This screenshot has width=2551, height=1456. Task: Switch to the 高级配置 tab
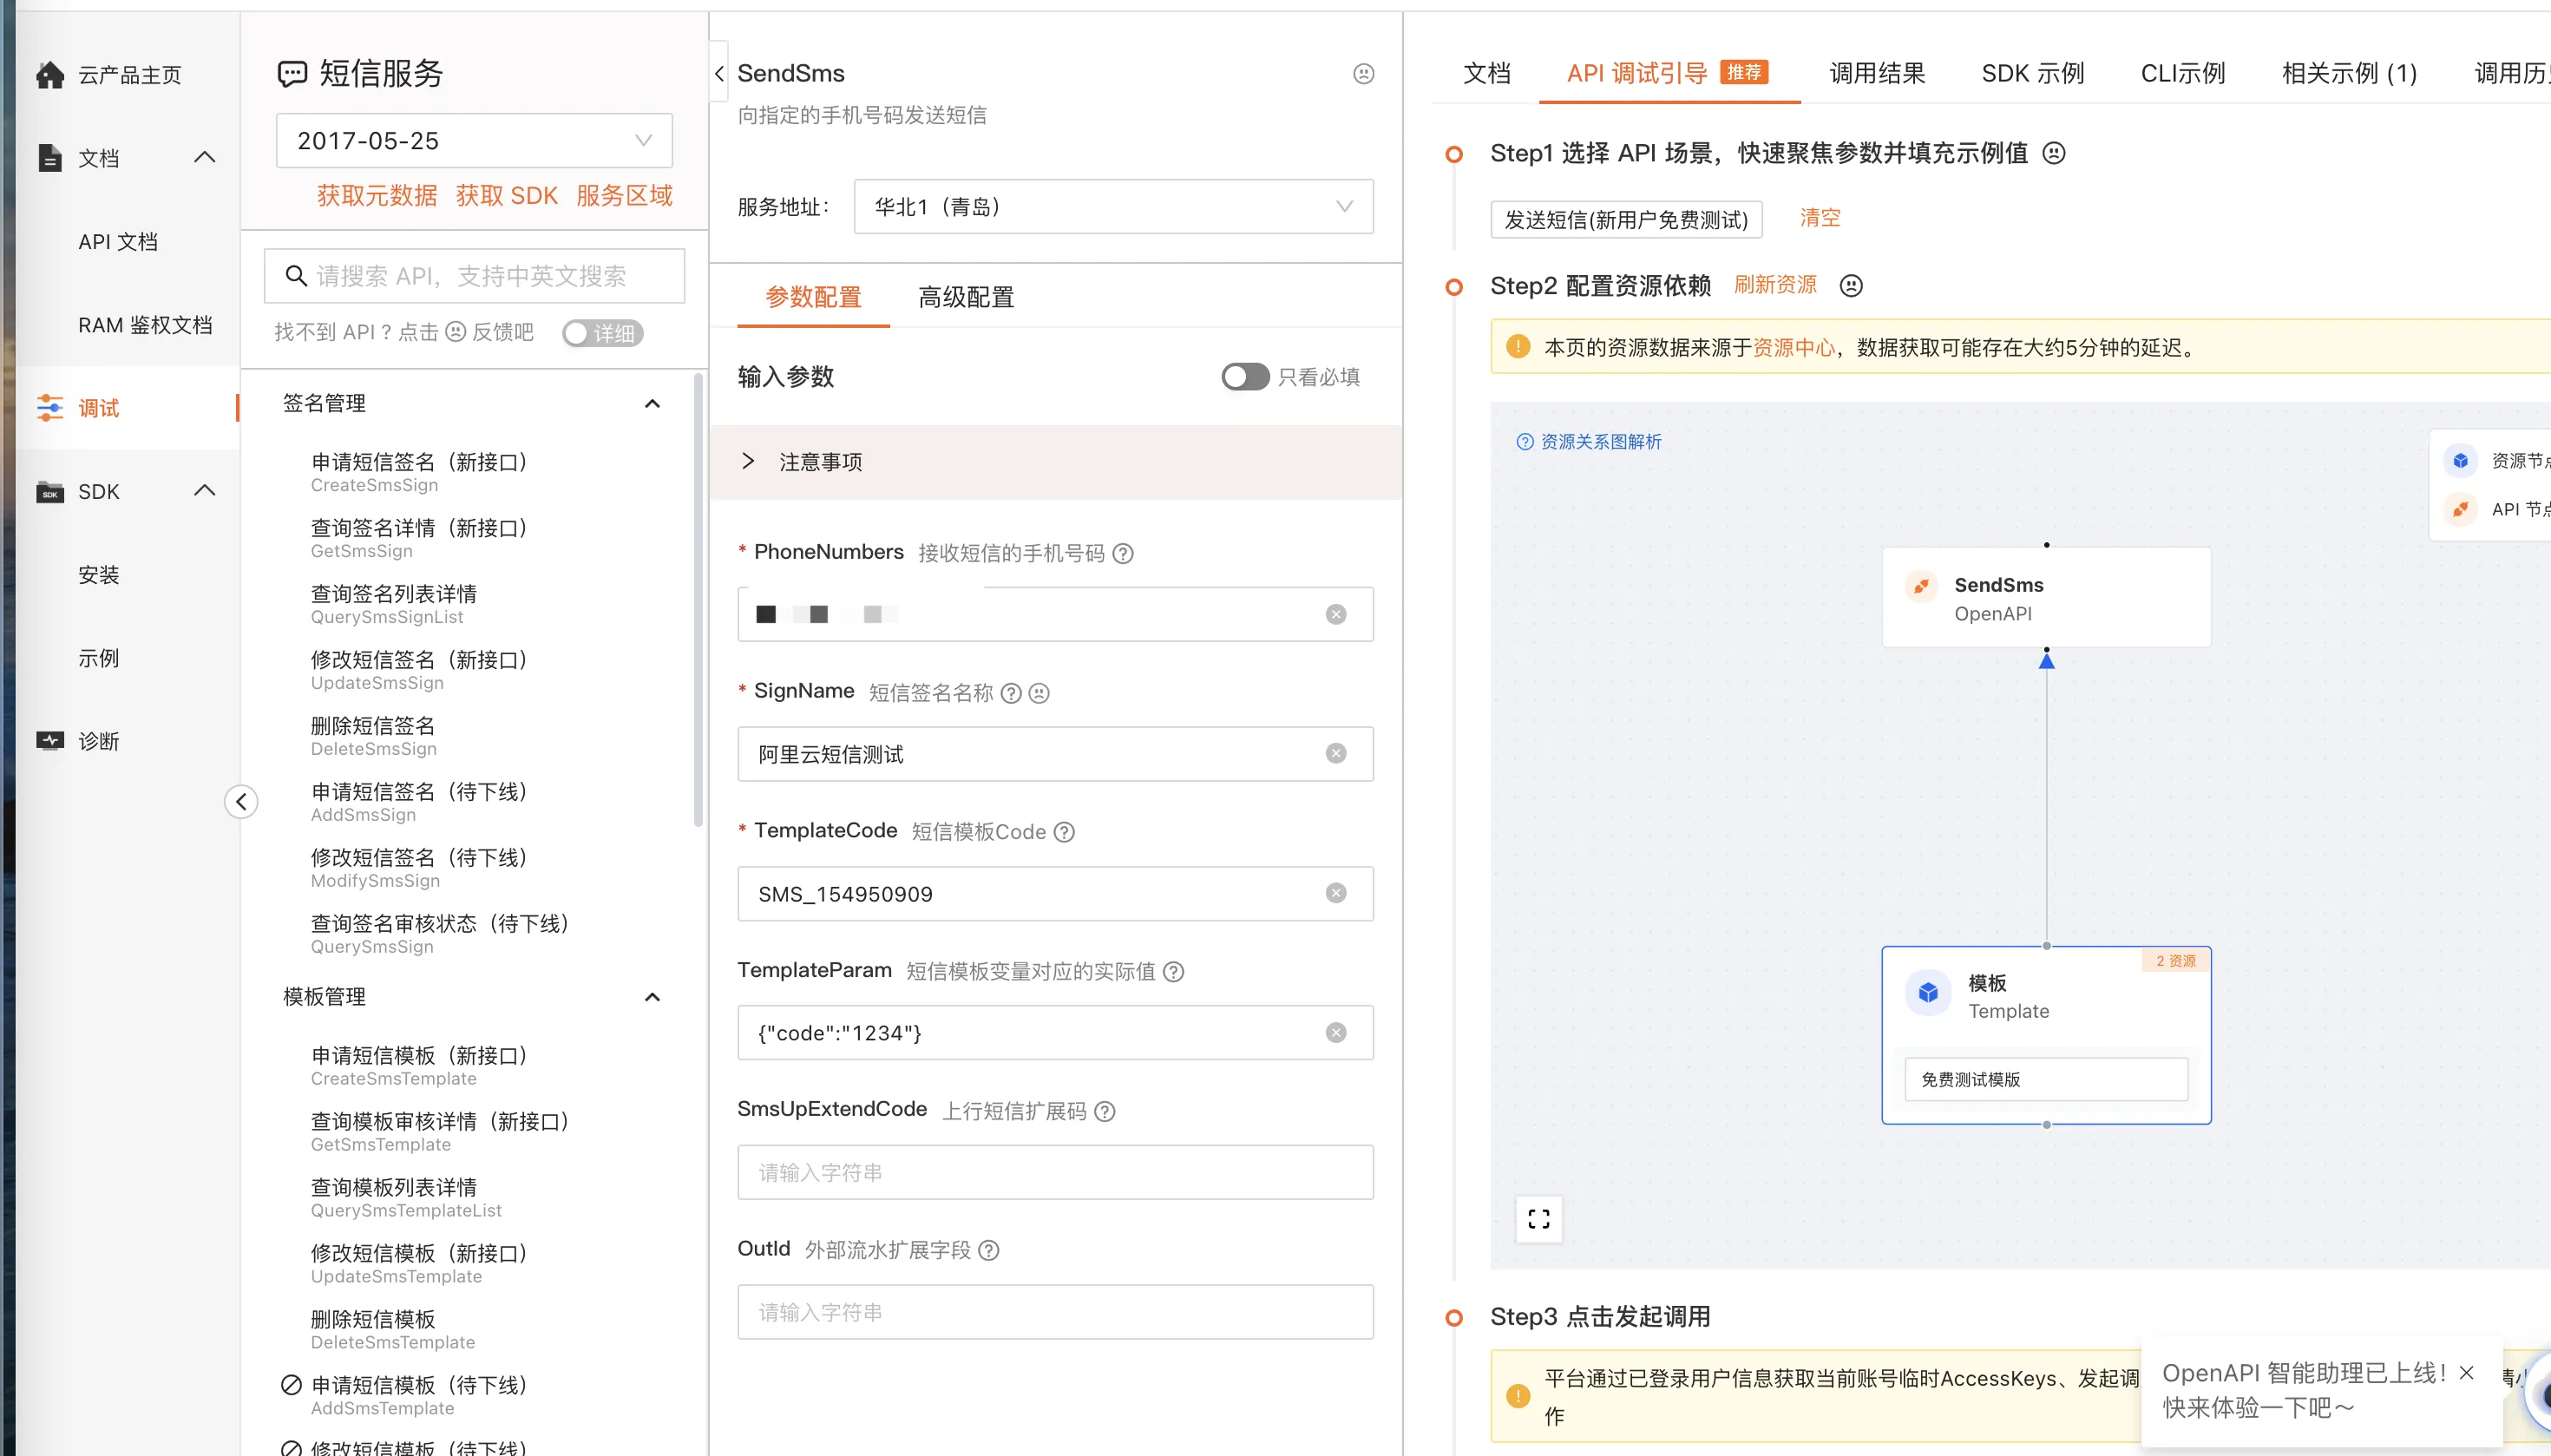tap(965, 297)
